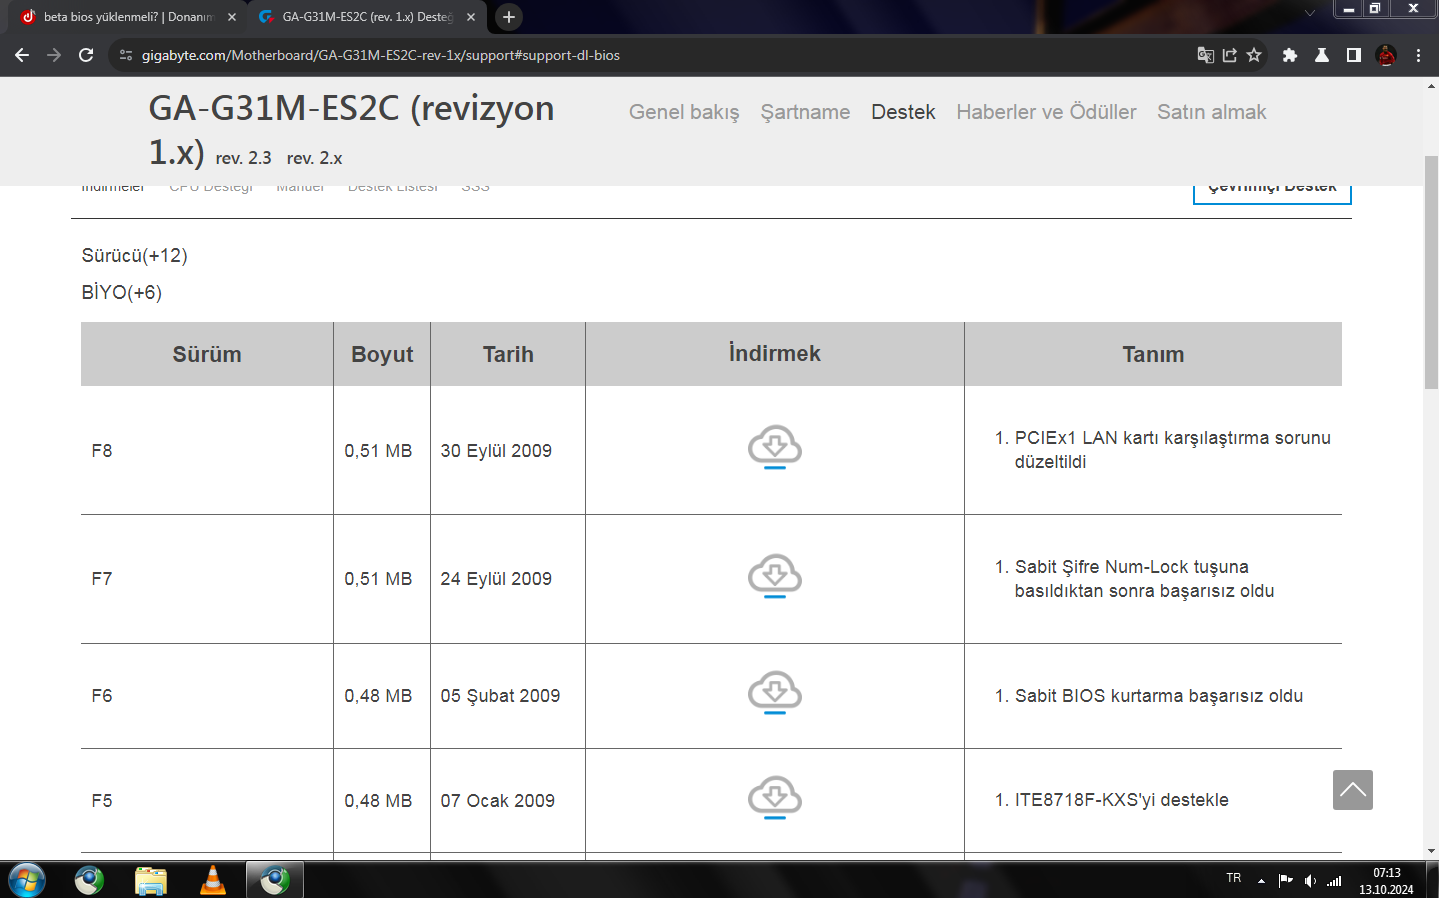Open the Windows Start menu
Image resolution: width=1439 pixels, height=898 pixels.
[27, 880]
